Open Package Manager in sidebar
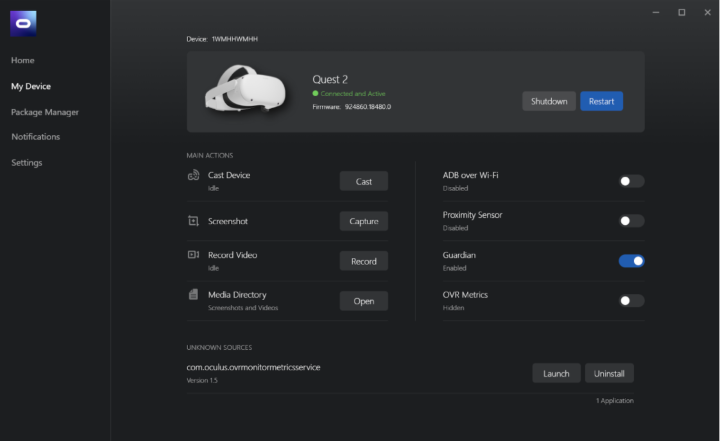Viewport: 720px width, 441px height. pos(45,112)
